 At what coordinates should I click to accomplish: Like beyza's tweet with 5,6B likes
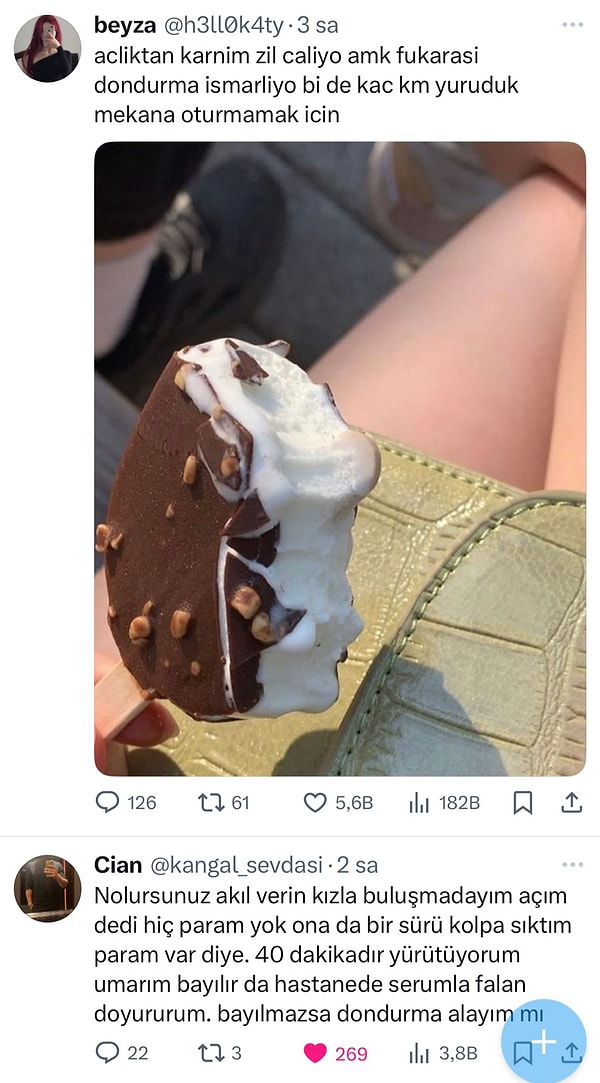click(x=315, y=802)
